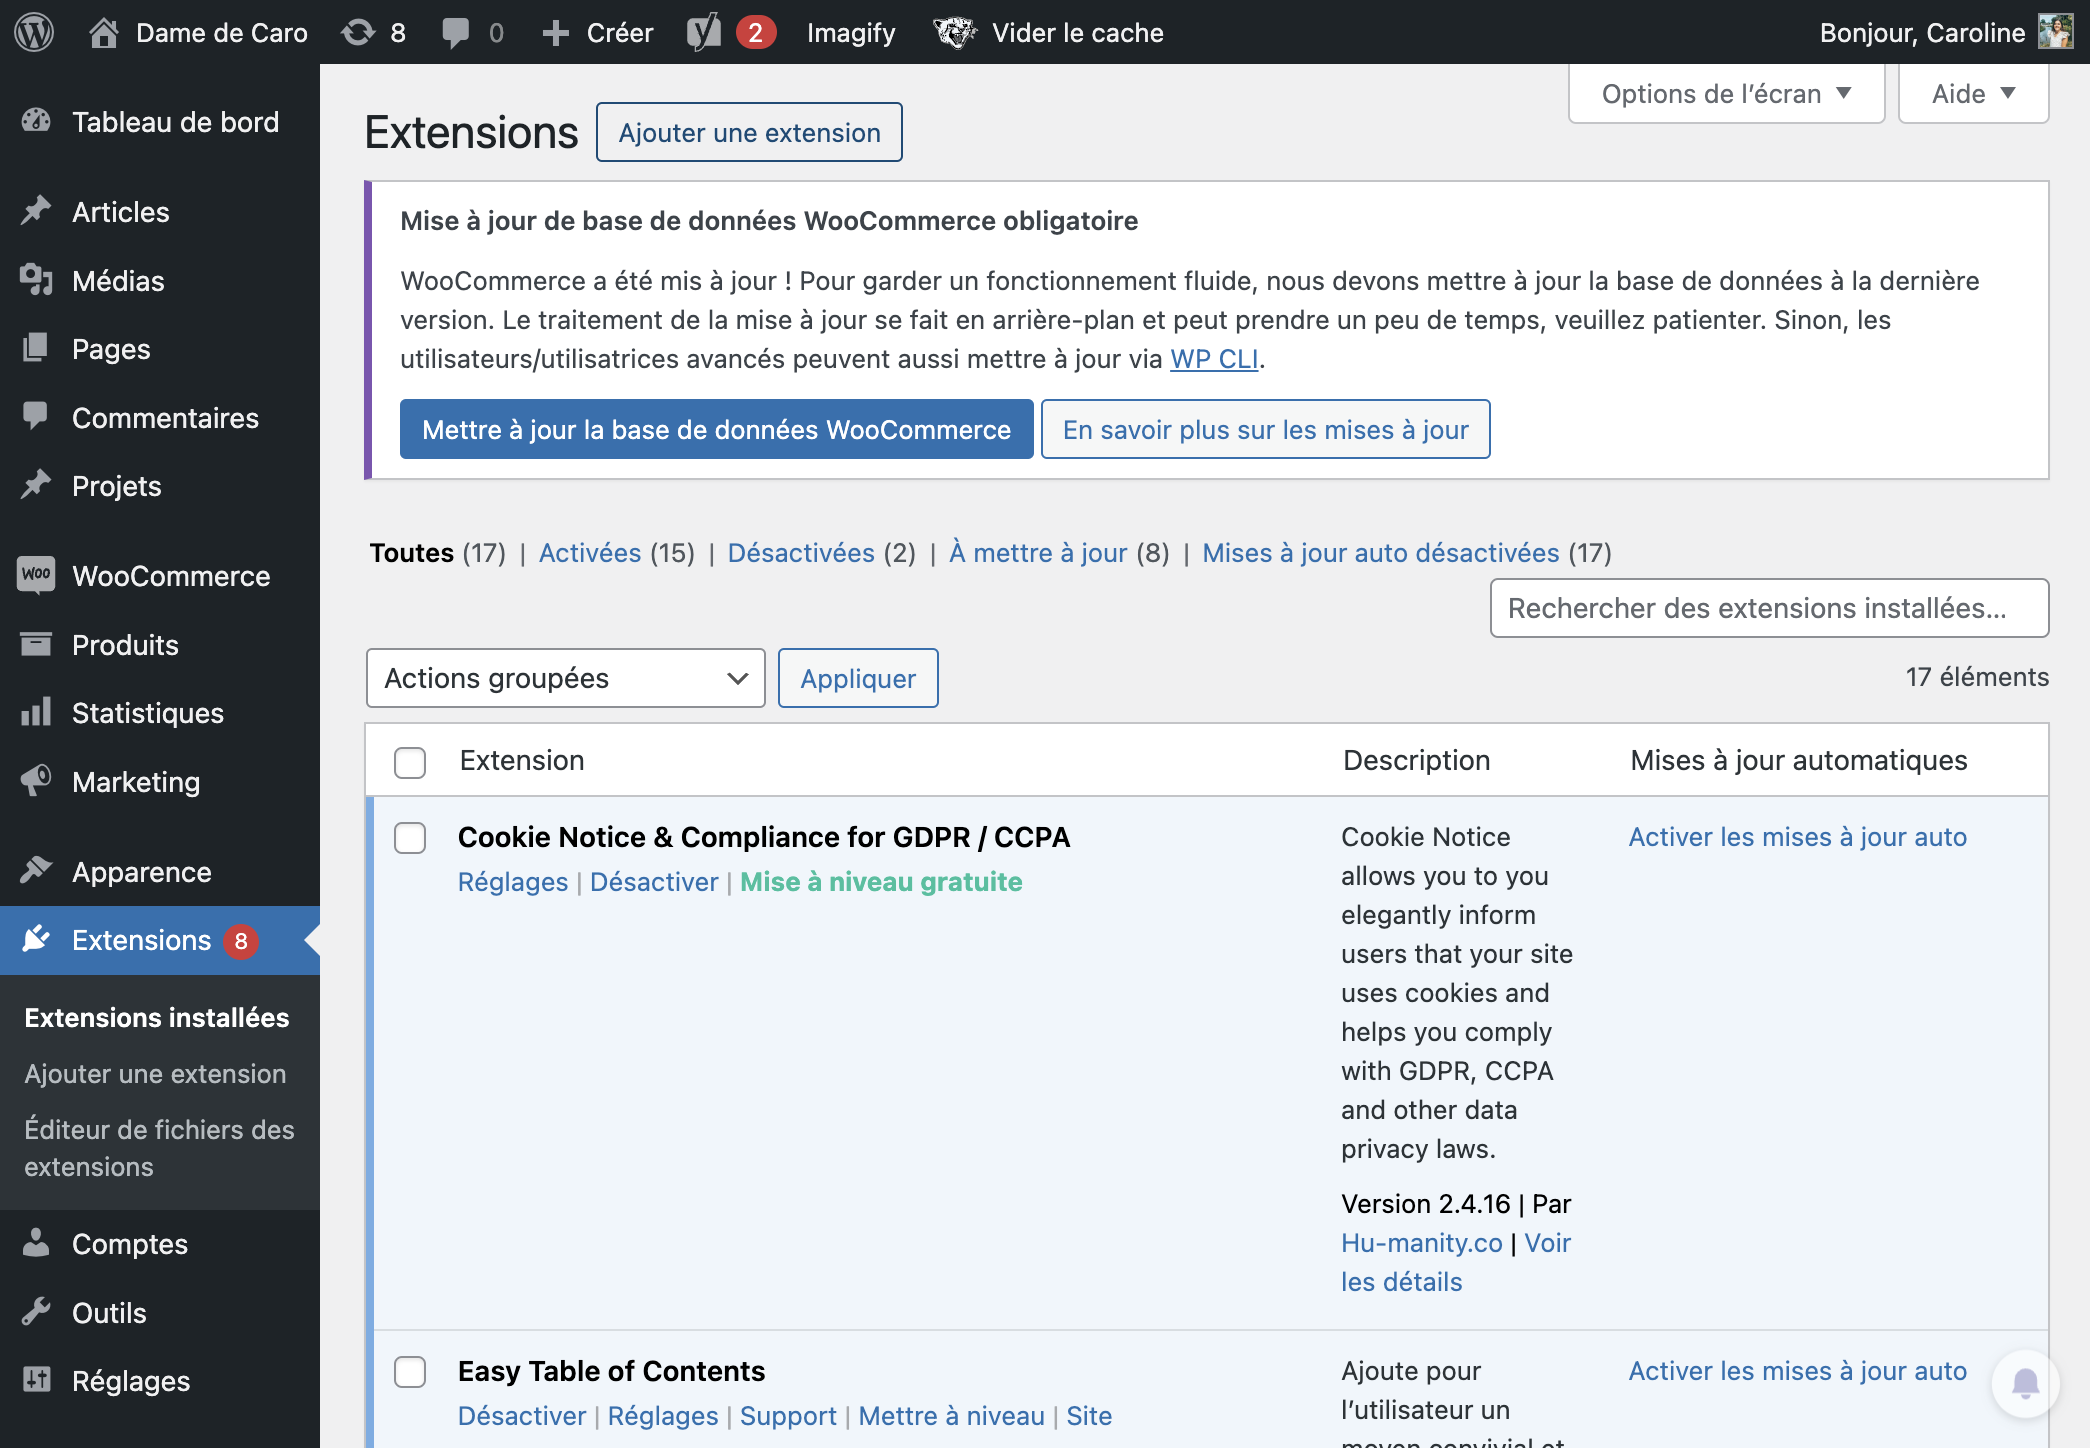The height and width of the screenshot is (1448, 2090).
Task: Check the Cookie Notice & Compliance checkbox
Action: 410,838
